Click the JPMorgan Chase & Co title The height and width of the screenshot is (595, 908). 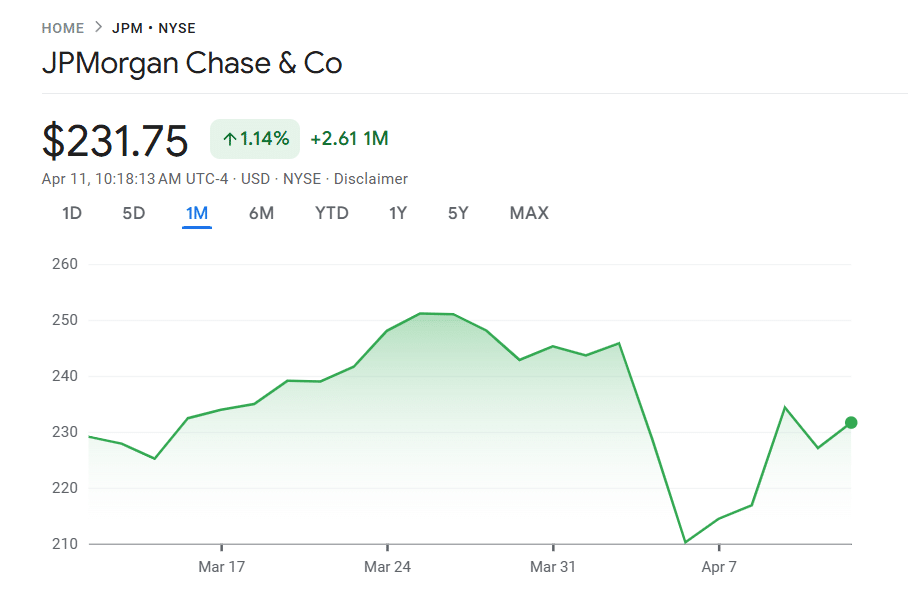coord(192,63)
